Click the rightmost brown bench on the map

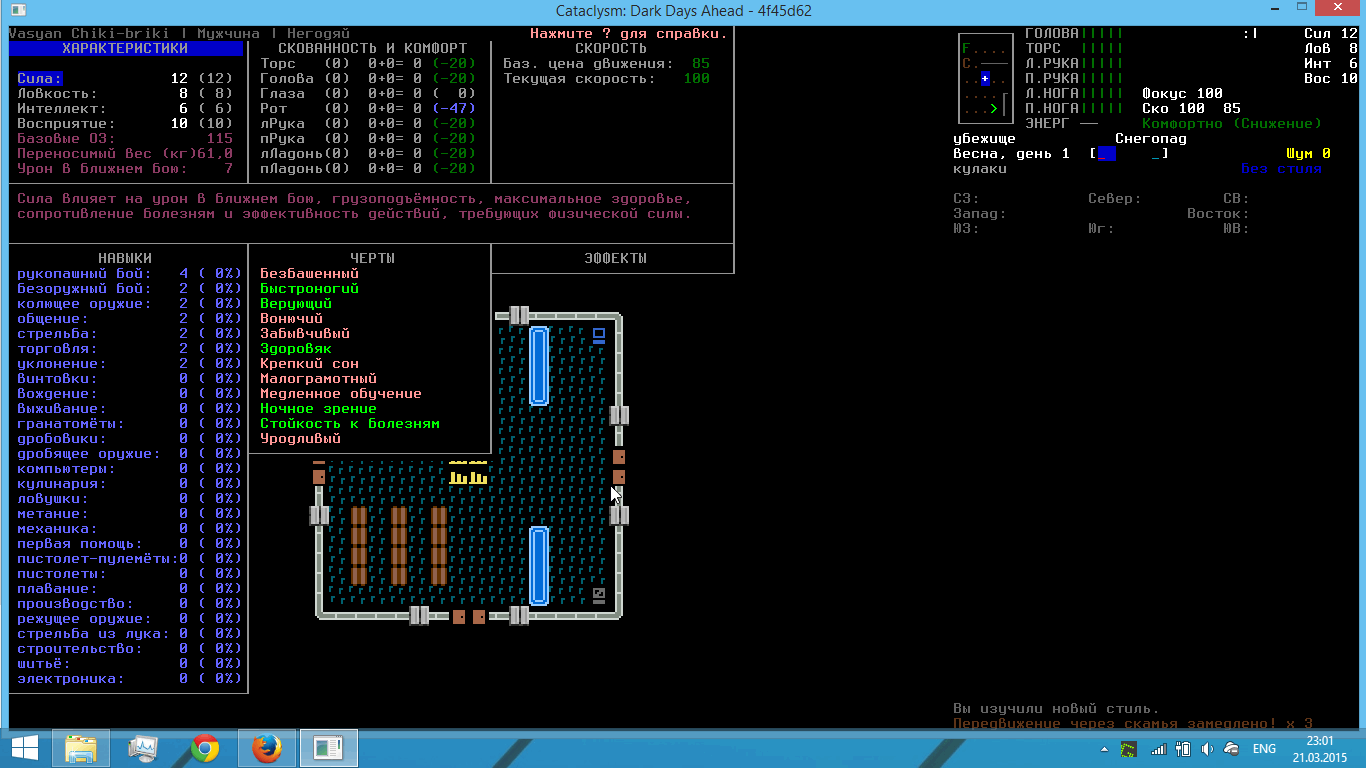point(439,545)
